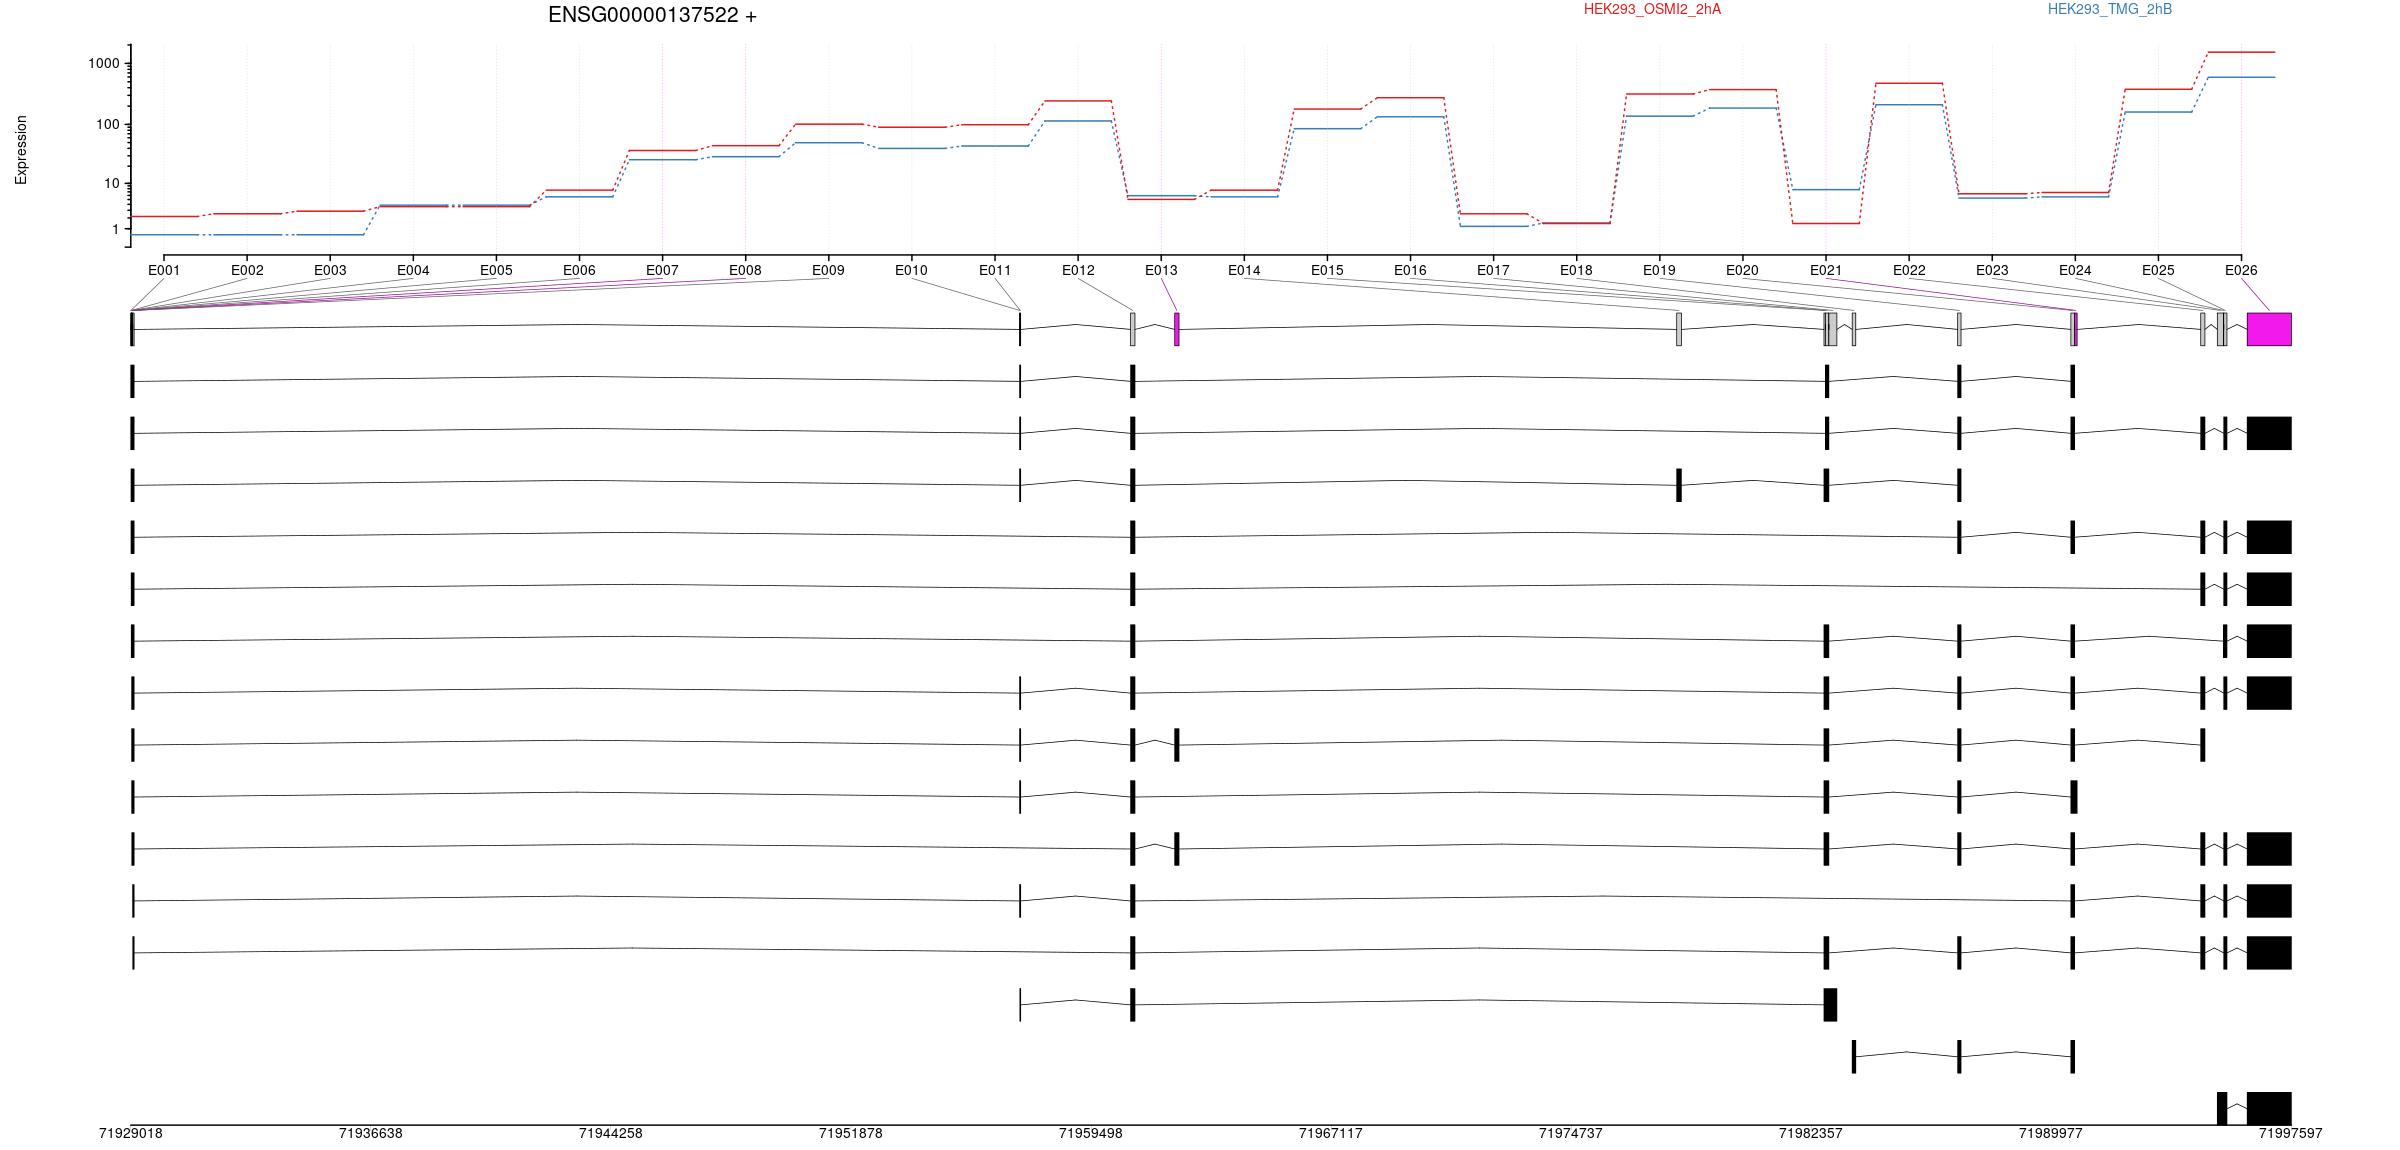Image resolution: width=2400 pixels, height=1150 pixels.
Task: Click the red expression line segment above E012
Action: [x=1078, y=100]
